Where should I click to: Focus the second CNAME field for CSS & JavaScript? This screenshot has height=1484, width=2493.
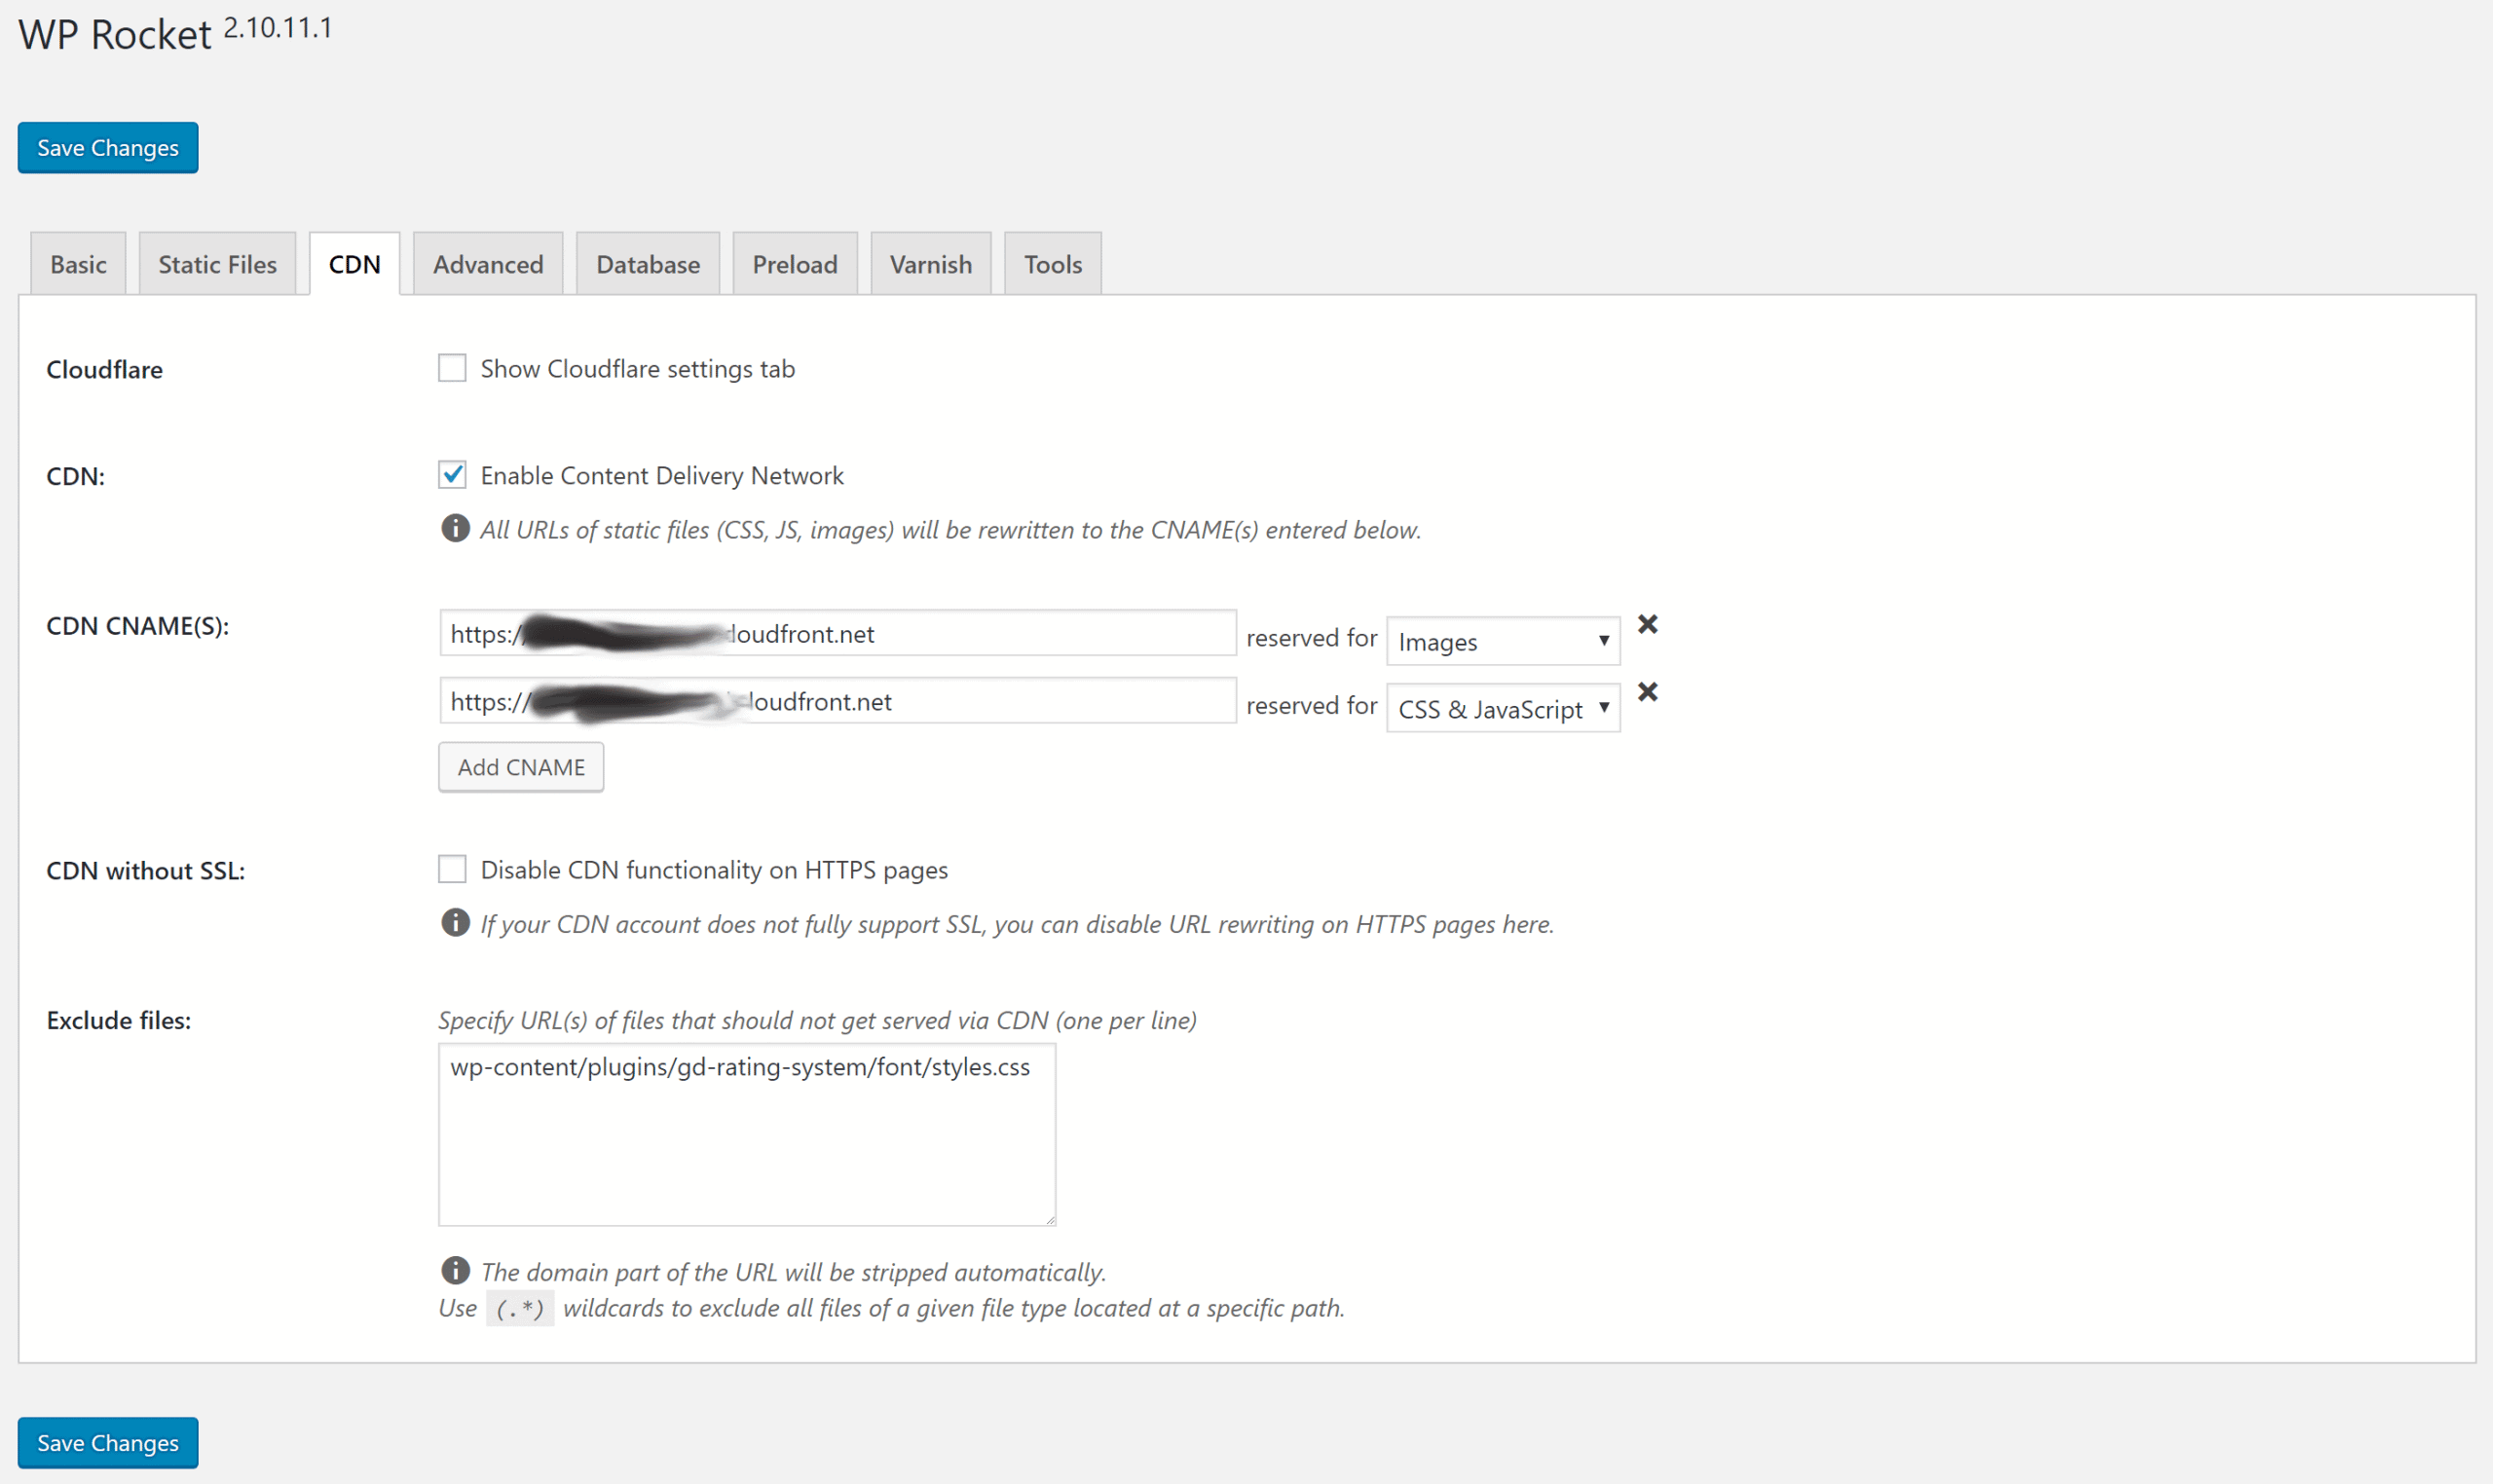pyautogui.click(x=838, y=701)
